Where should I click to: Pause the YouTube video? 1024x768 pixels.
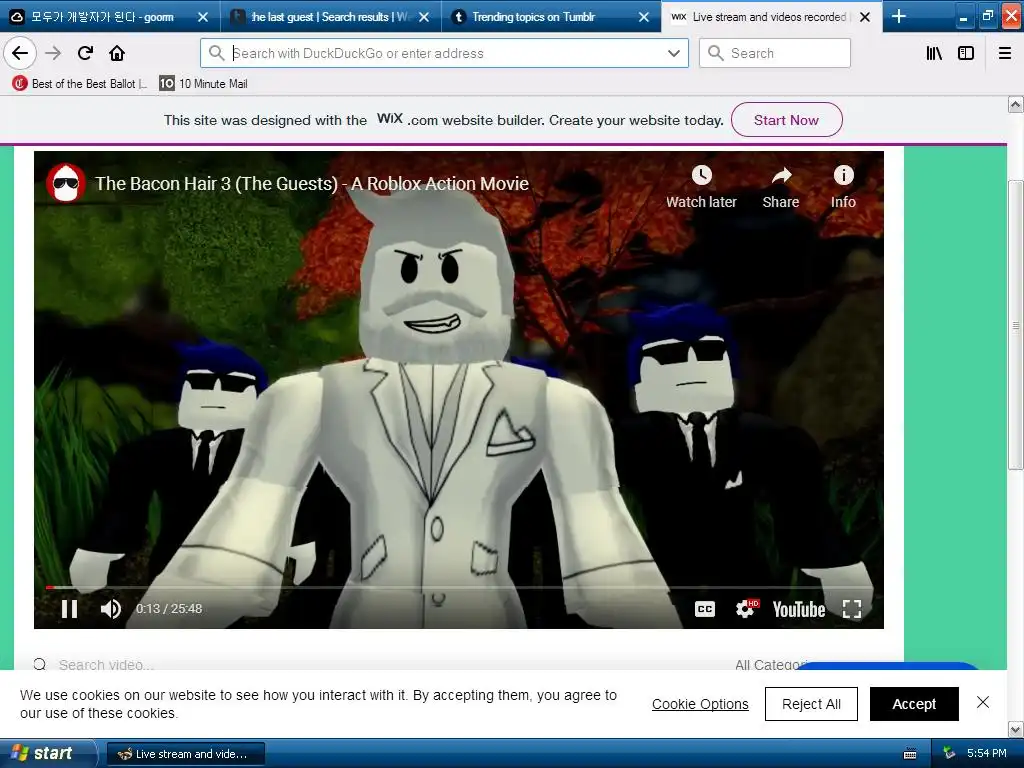pyautogui.click(x=69, y=609)
